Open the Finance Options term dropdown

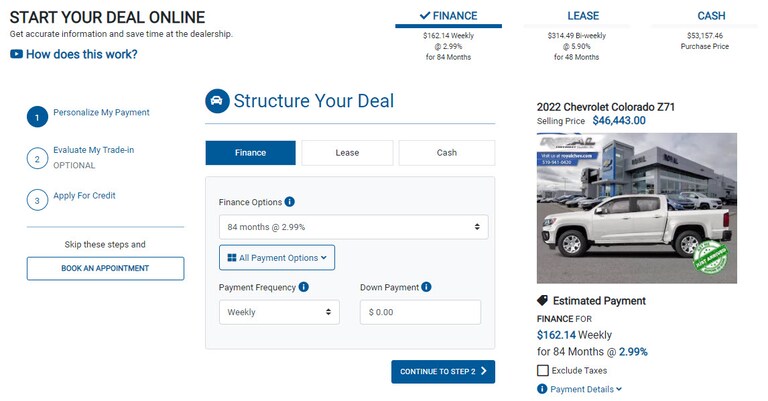353,227
